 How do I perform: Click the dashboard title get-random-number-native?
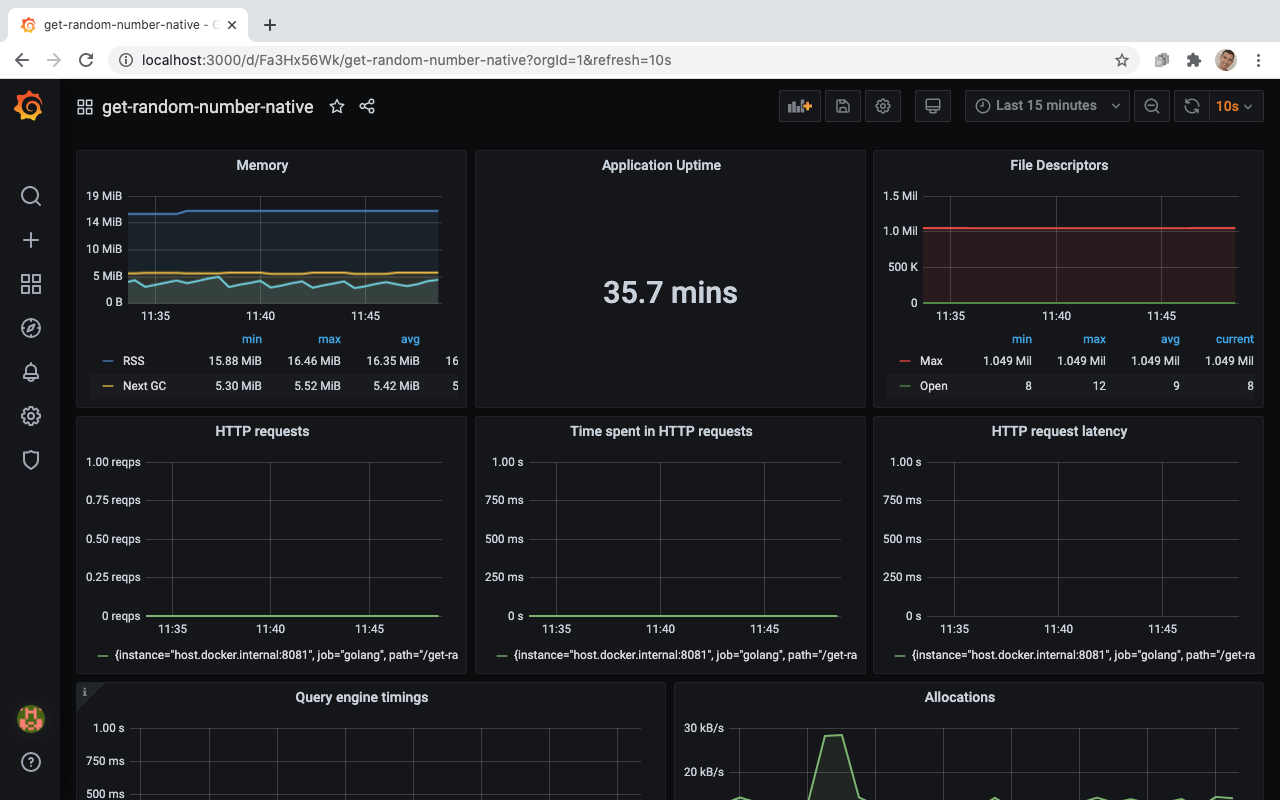point(207,107)
